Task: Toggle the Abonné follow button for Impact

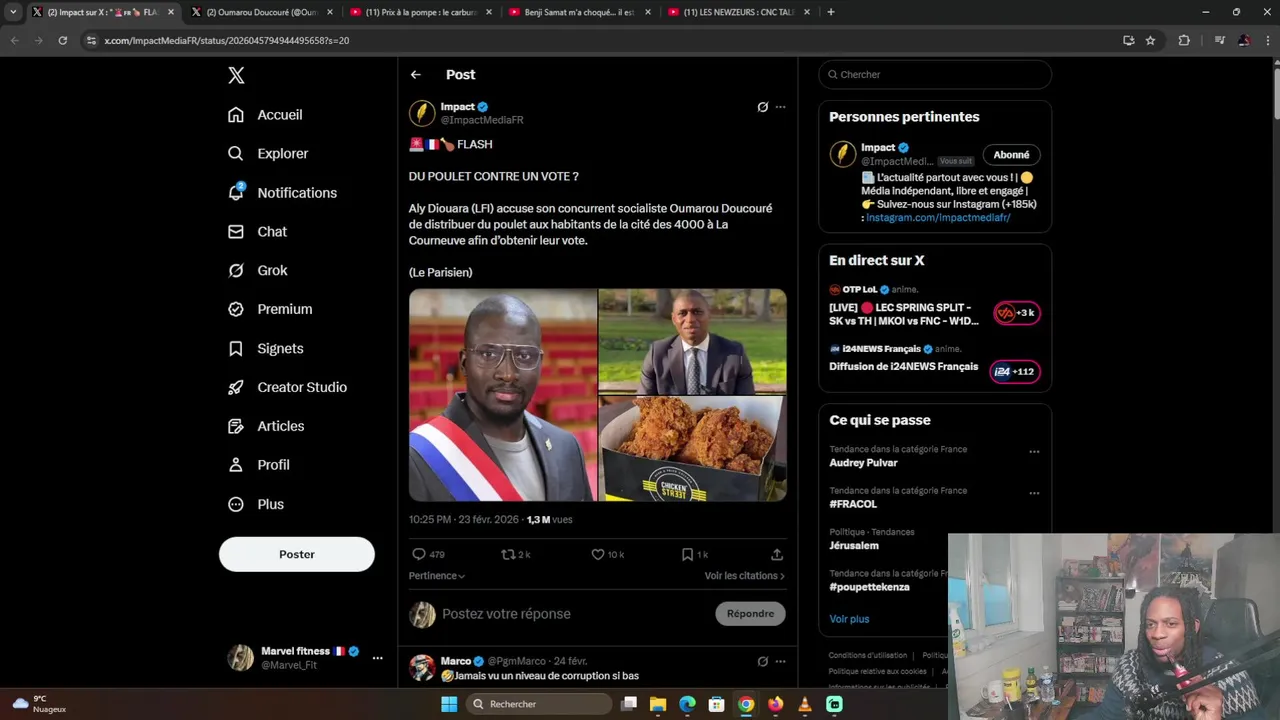Action: pos(1011,155)
